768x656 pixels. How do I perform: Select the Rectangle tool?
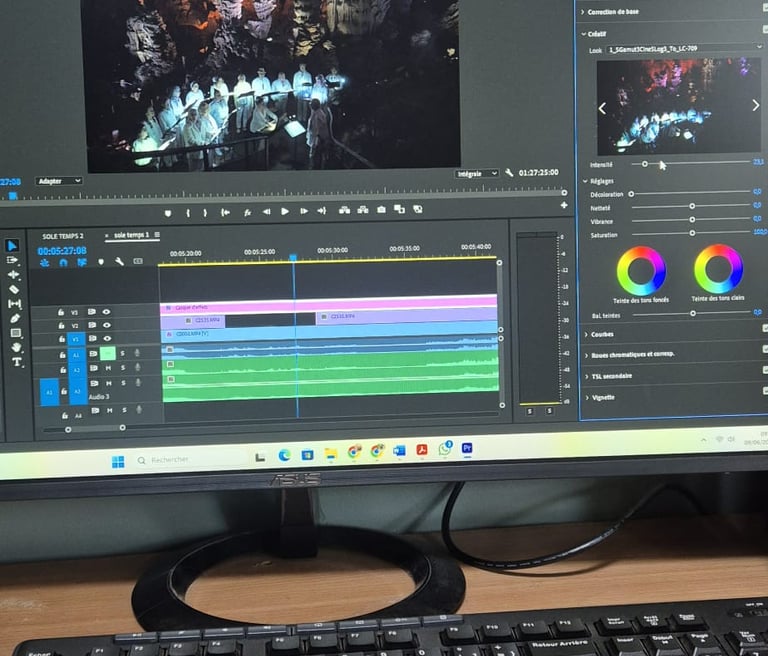point(16,333)
